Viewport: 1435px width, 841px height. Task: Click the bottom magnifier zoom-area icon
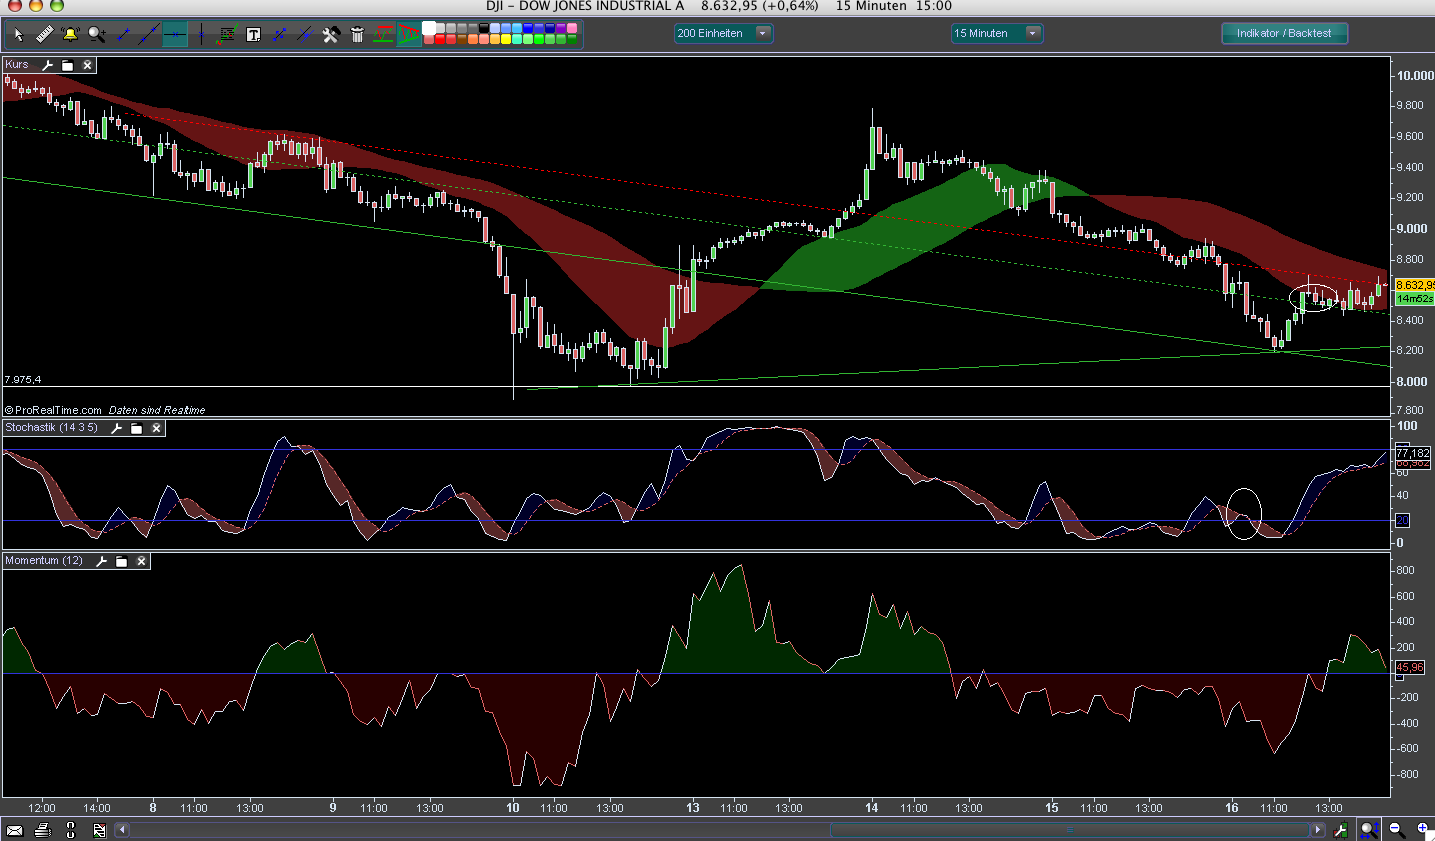tap(1369, 830)
